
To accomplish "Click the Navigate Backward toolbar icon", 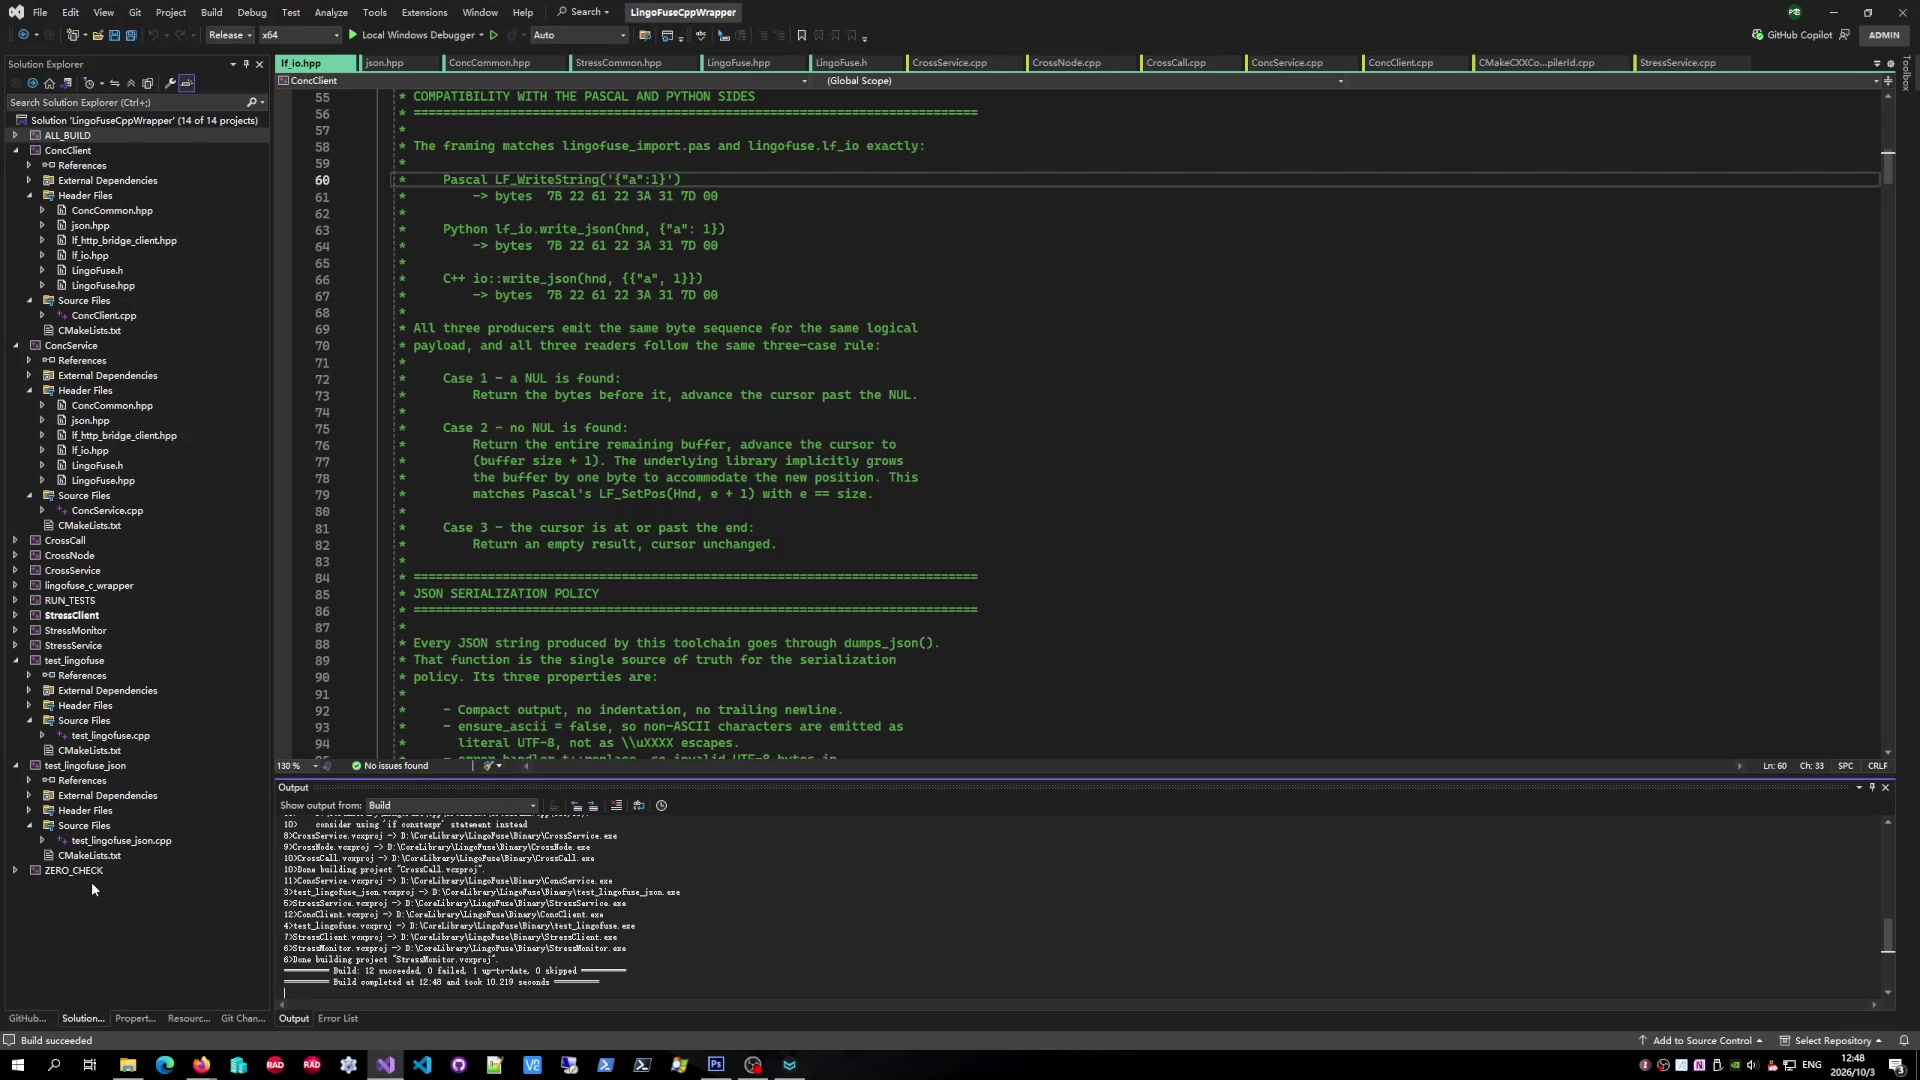I will (24, 35).
